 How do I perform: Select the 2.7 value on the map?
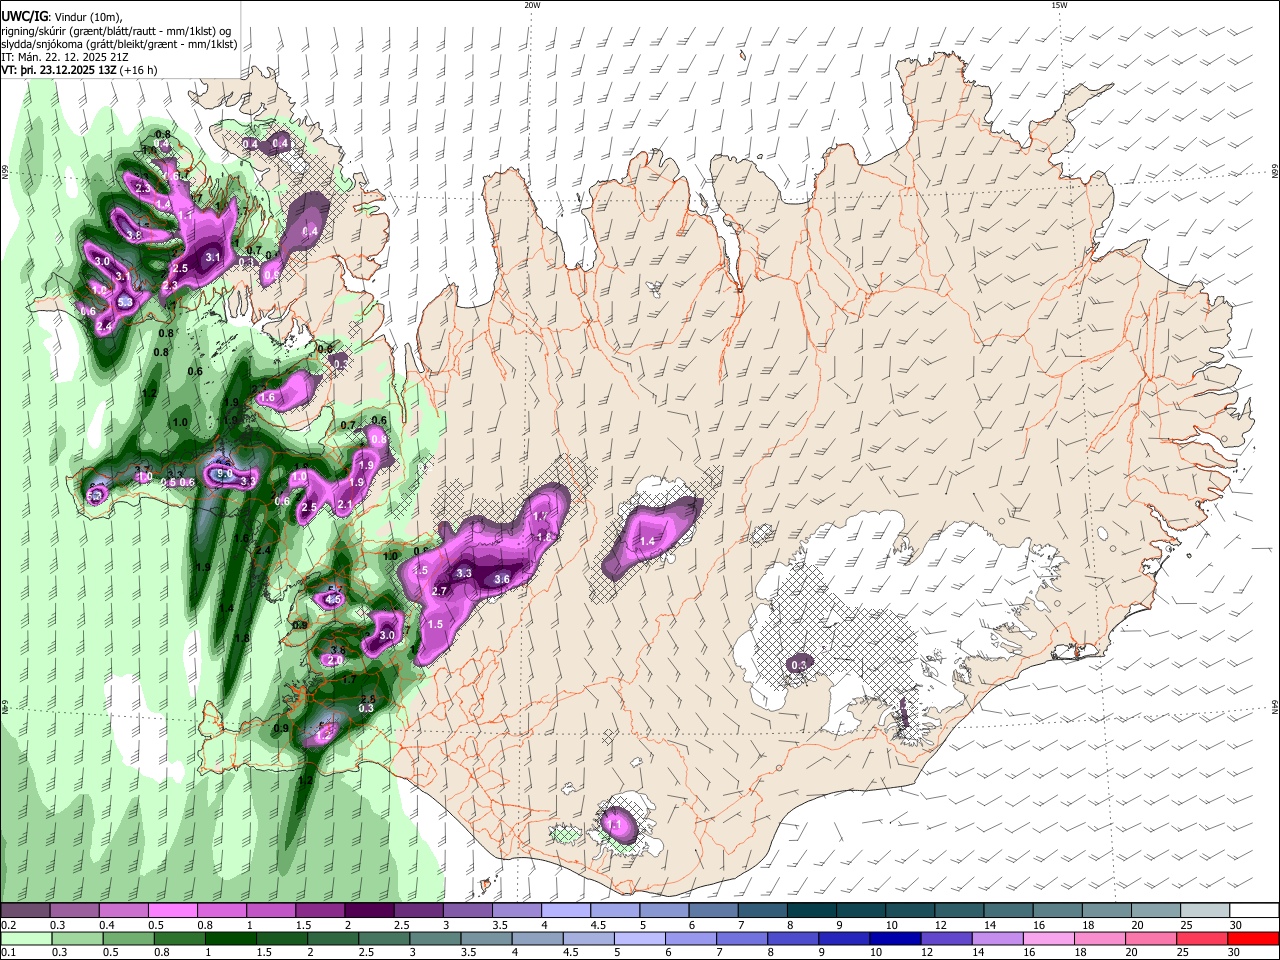point(439,591)
